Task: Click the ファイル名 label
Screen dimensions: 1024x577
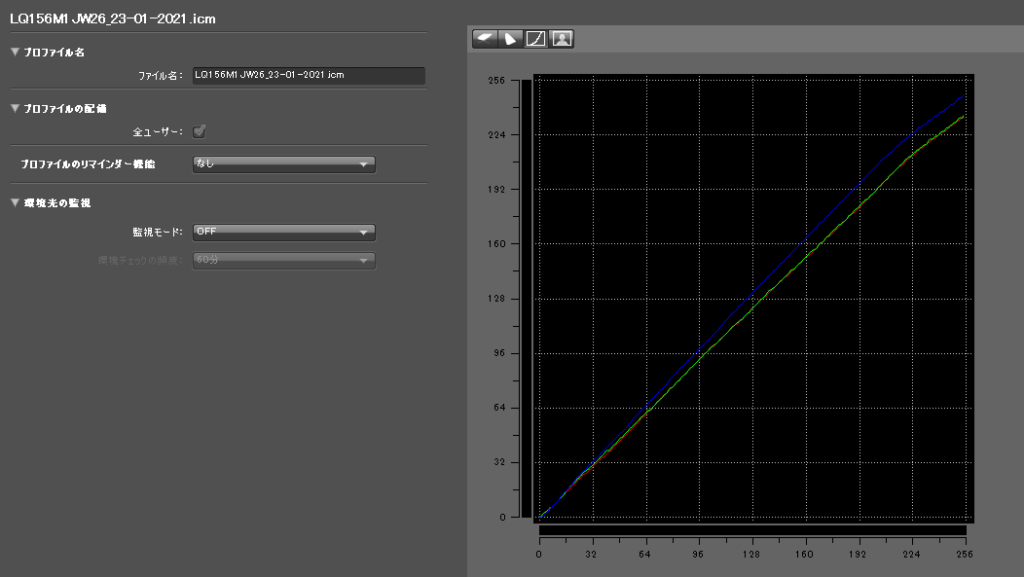Action: [160, 76]
